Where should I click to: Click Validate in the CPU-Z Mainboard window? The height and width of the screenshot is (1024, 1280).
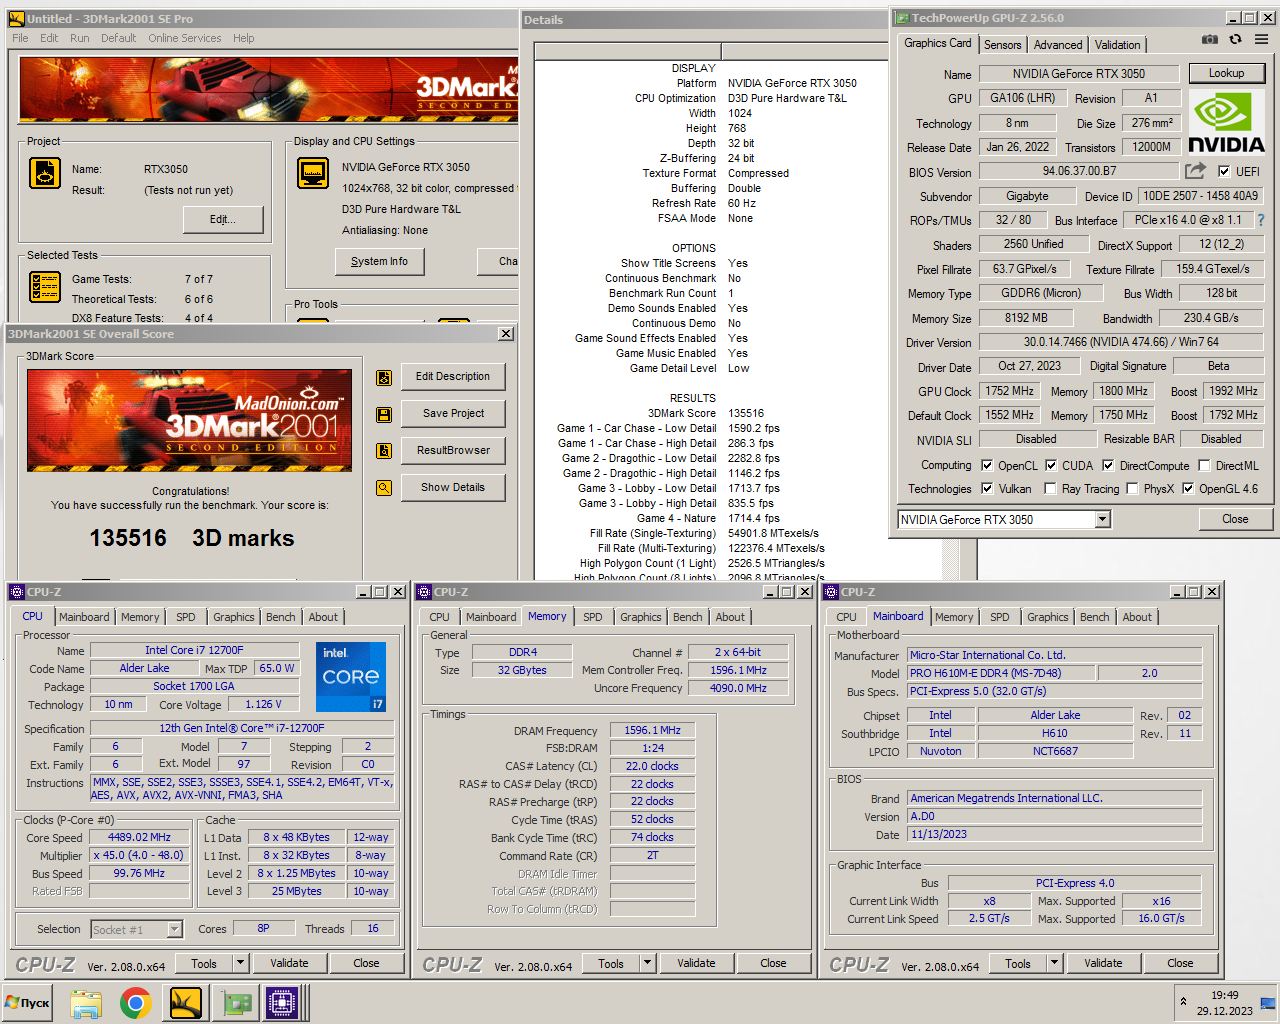[x=1103, y=963]
